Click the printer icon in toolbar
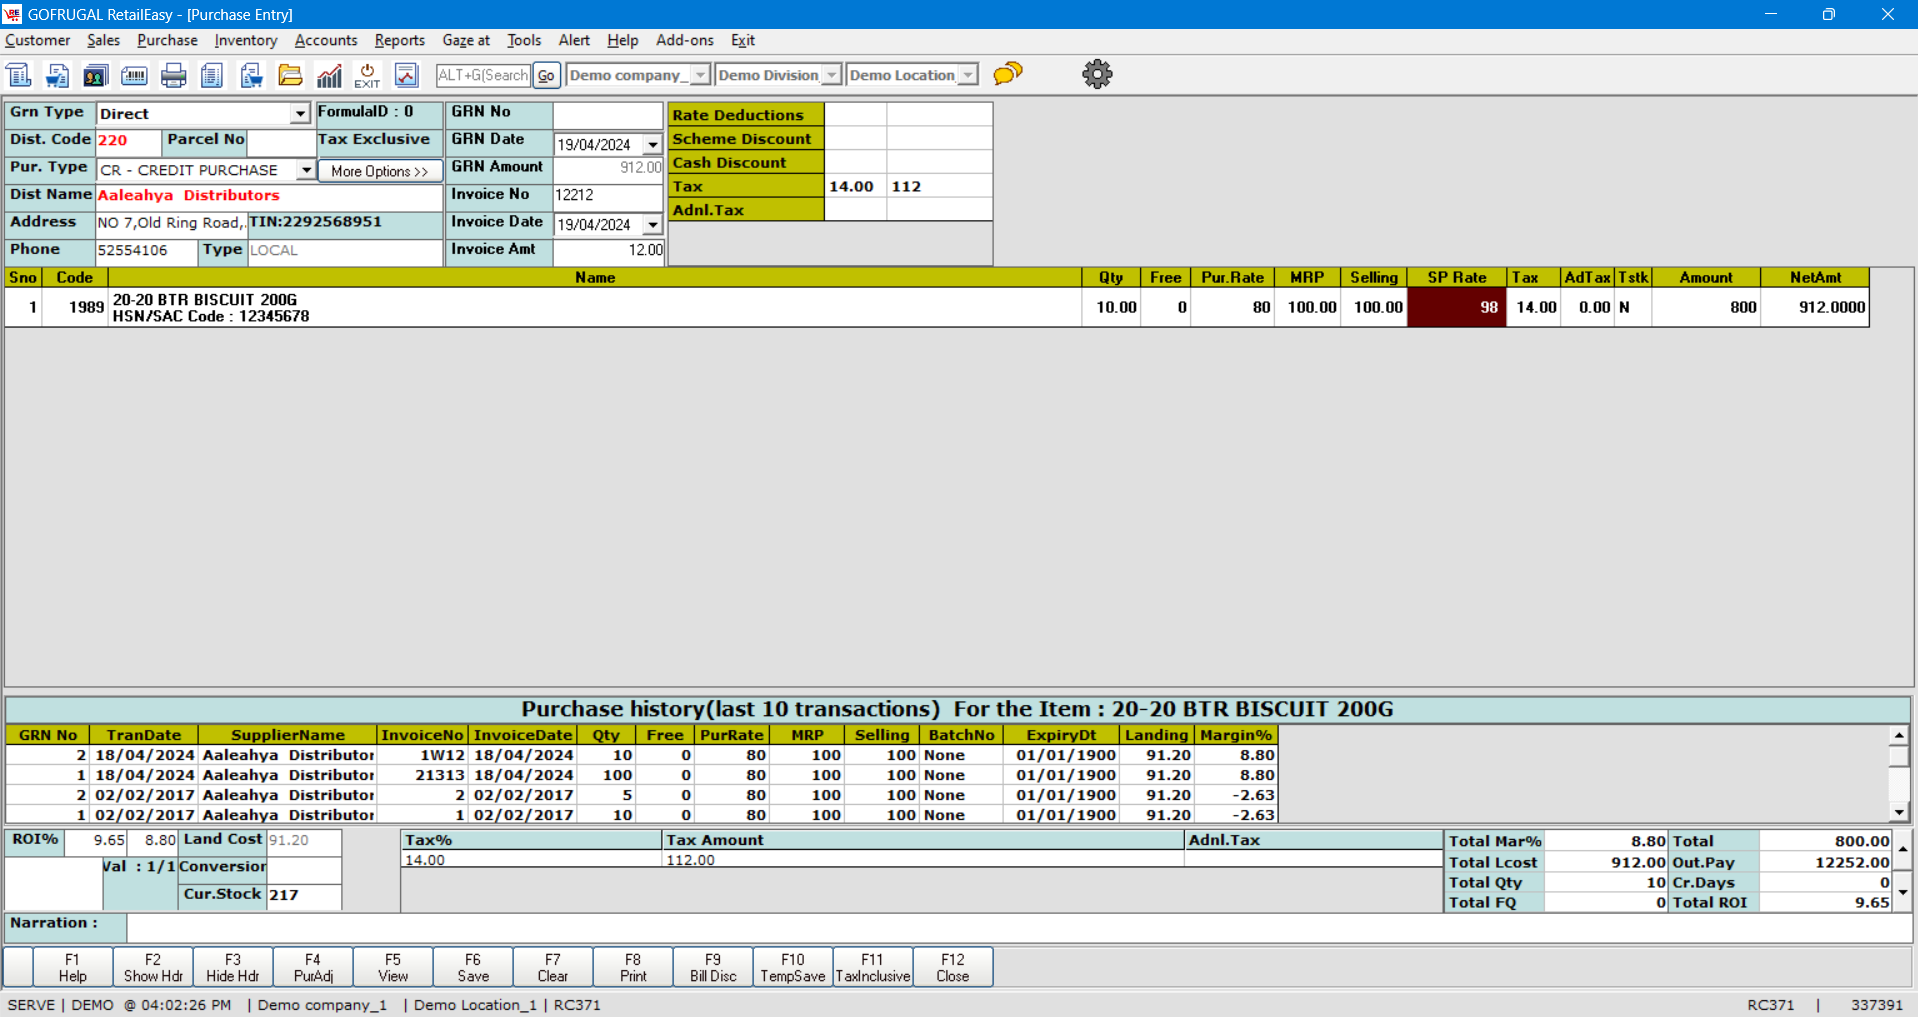1918x1017 pixels. [173, 75]
